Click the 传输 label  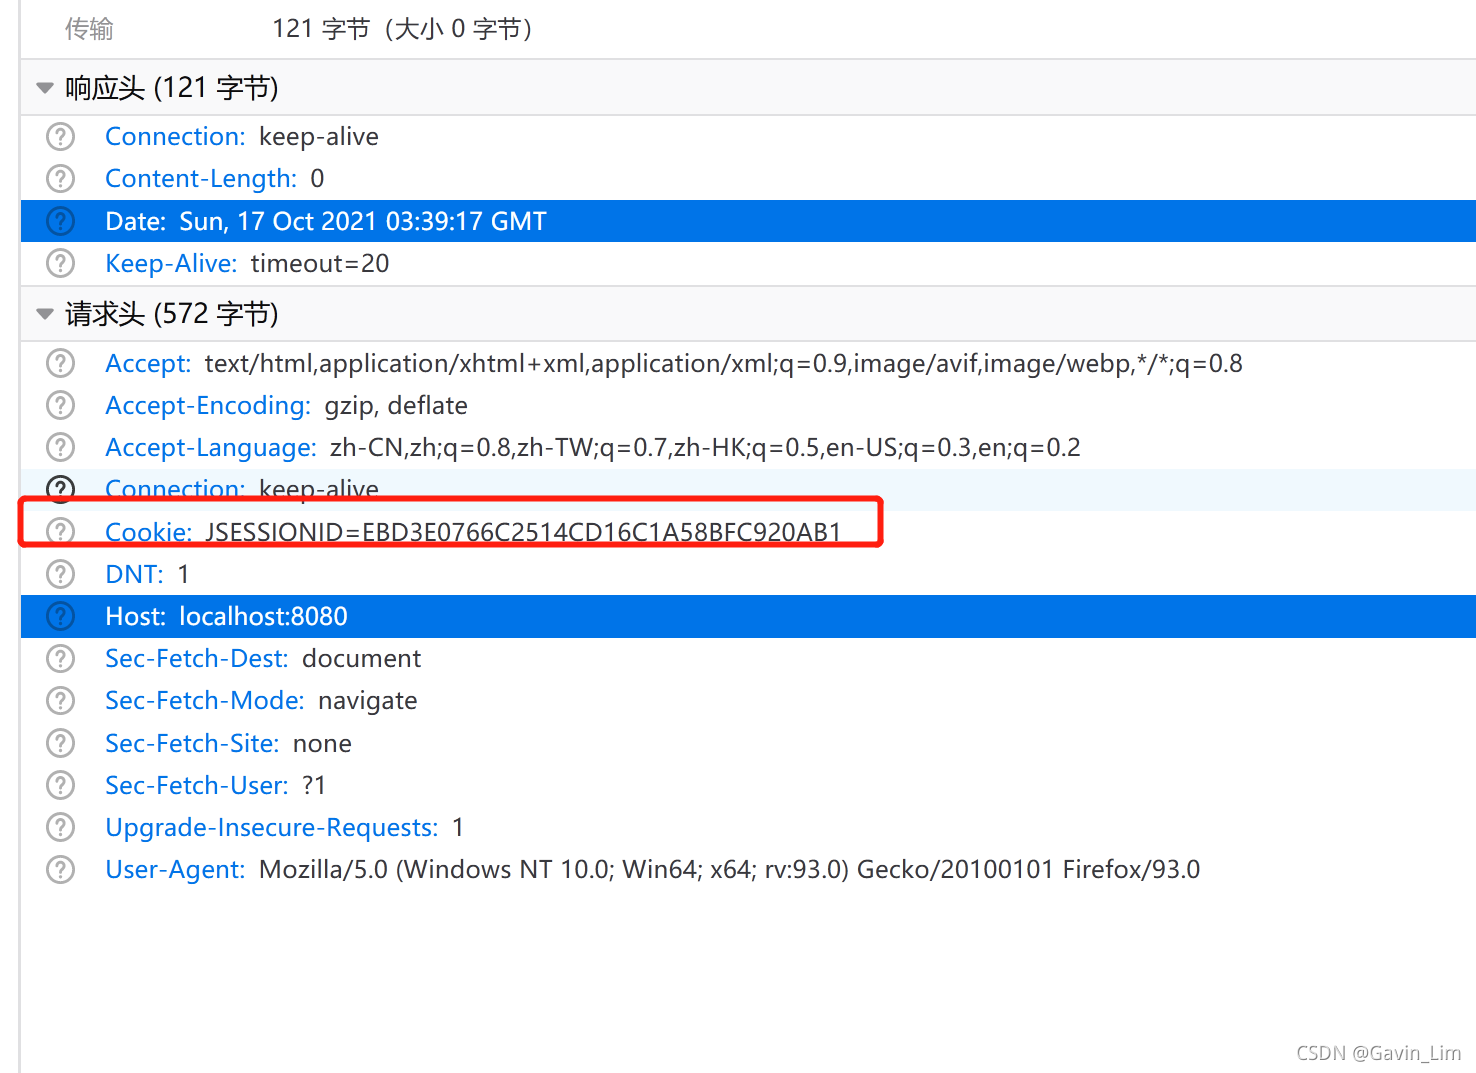click(x=89, y=29)
